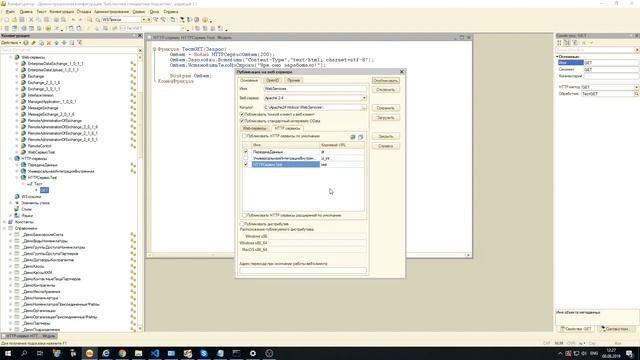Click the New document toolbar icon
Screen dimensions: 640x360
[x=6, y=20]
